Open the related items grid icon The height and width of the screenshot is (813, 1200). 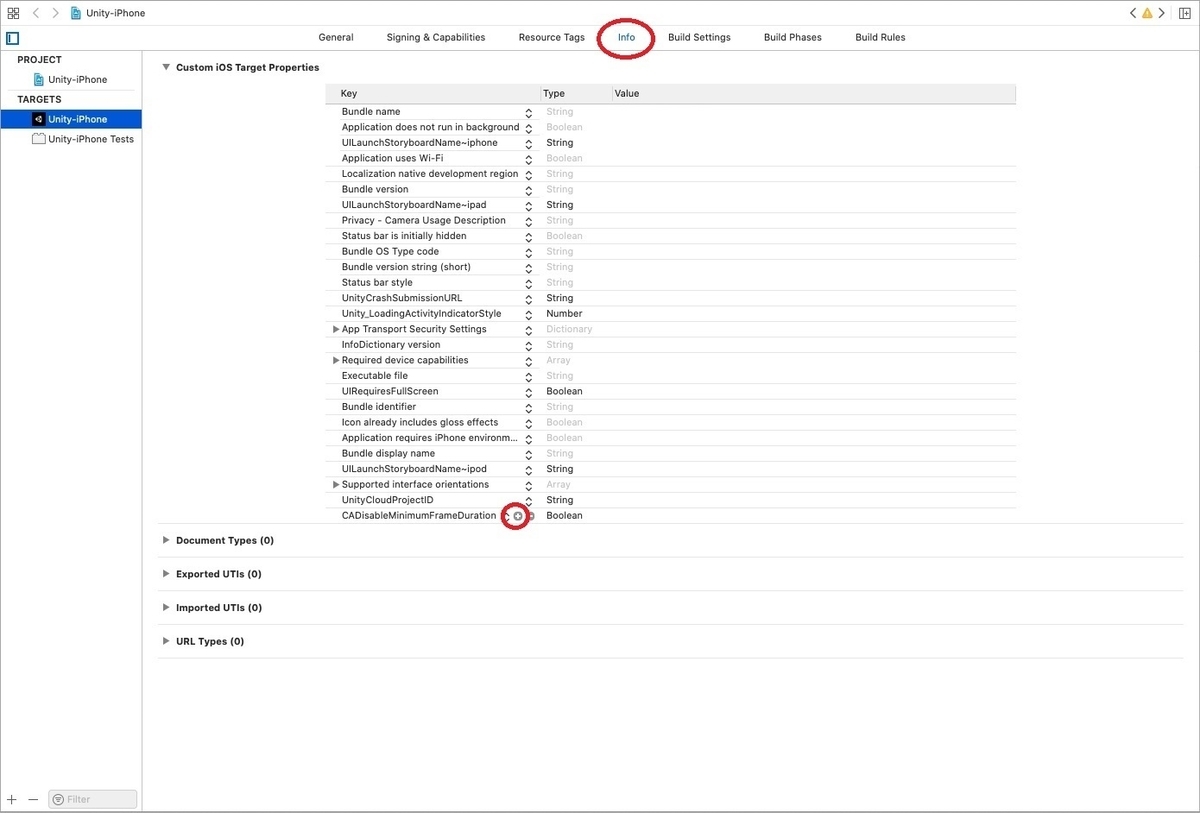point(13,13)
